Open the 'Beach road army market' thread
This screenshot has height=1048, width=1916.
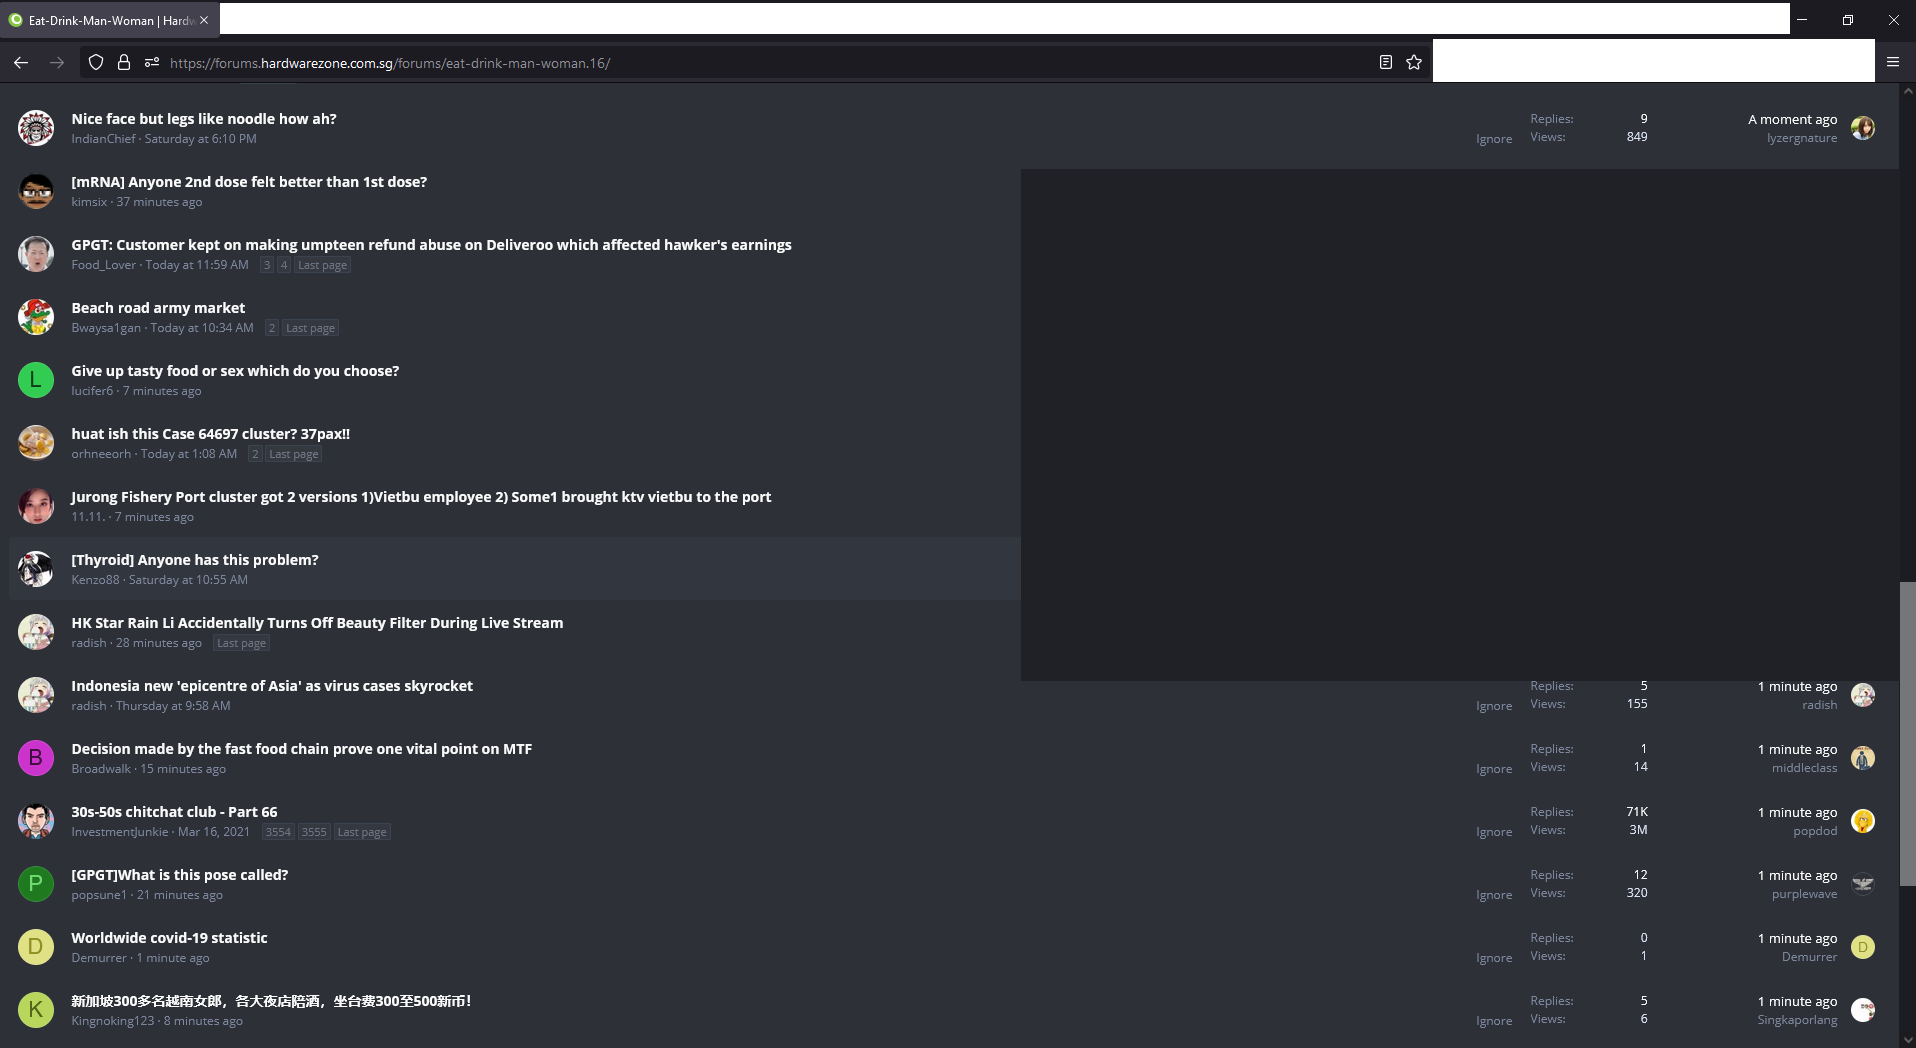click(x=158, y=308)
